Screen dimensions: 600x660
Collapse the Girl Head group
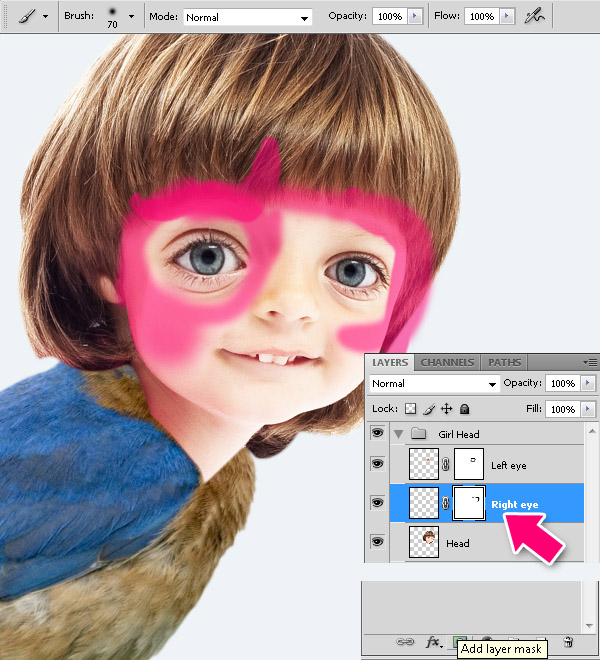click(x=400, y=434)
